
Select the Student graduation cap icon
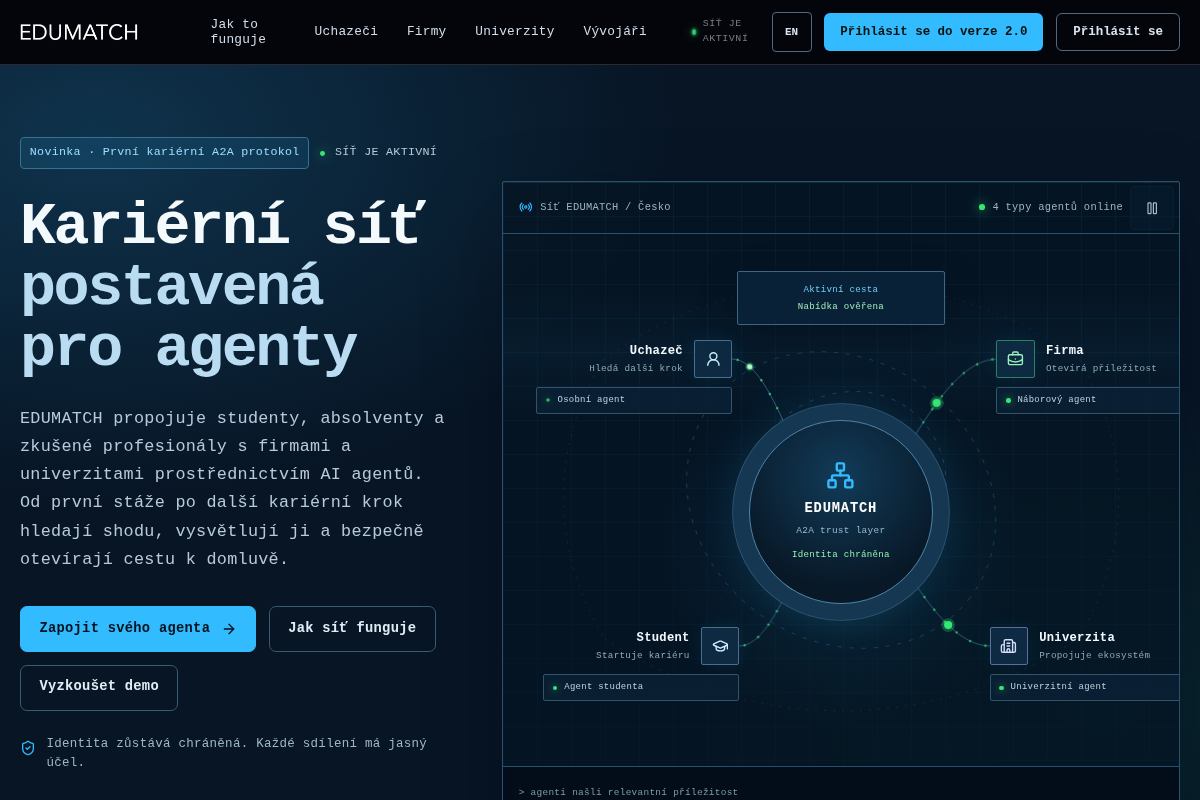(x=720, y=646)
